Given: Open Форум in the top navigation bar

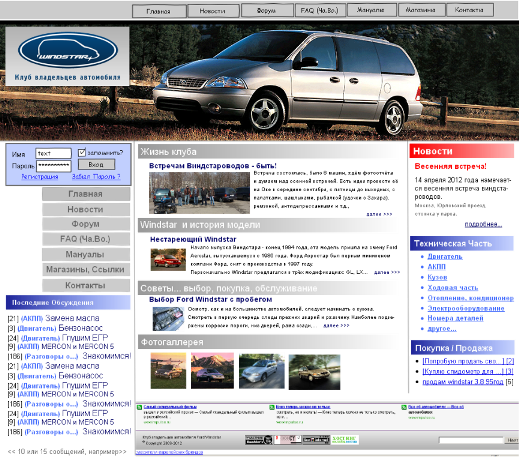Looking at the screenshot, I should click(x=267, y=10).
